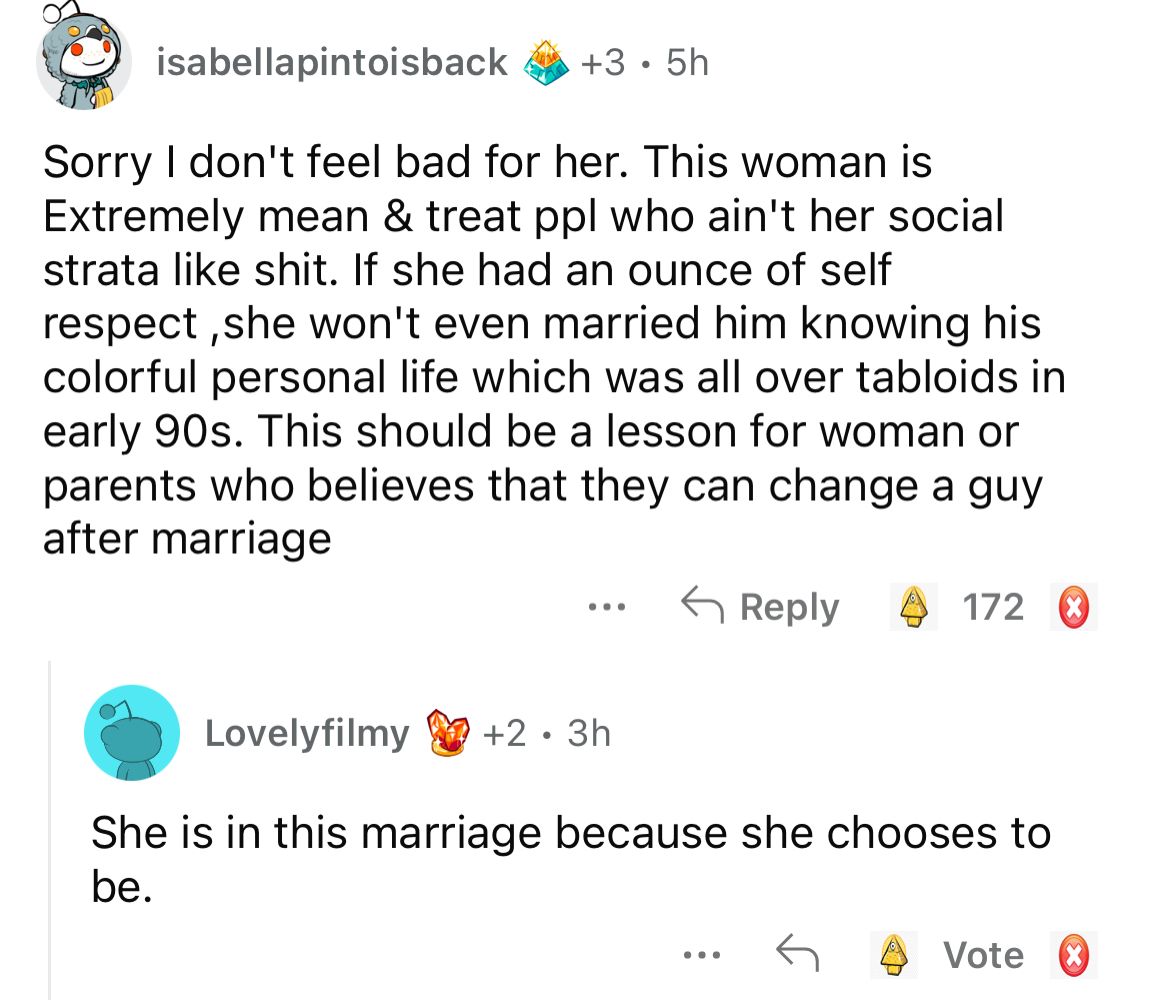Click the 172 score count
Screen dimensions: 1170x1000
[x=993, y=607]
